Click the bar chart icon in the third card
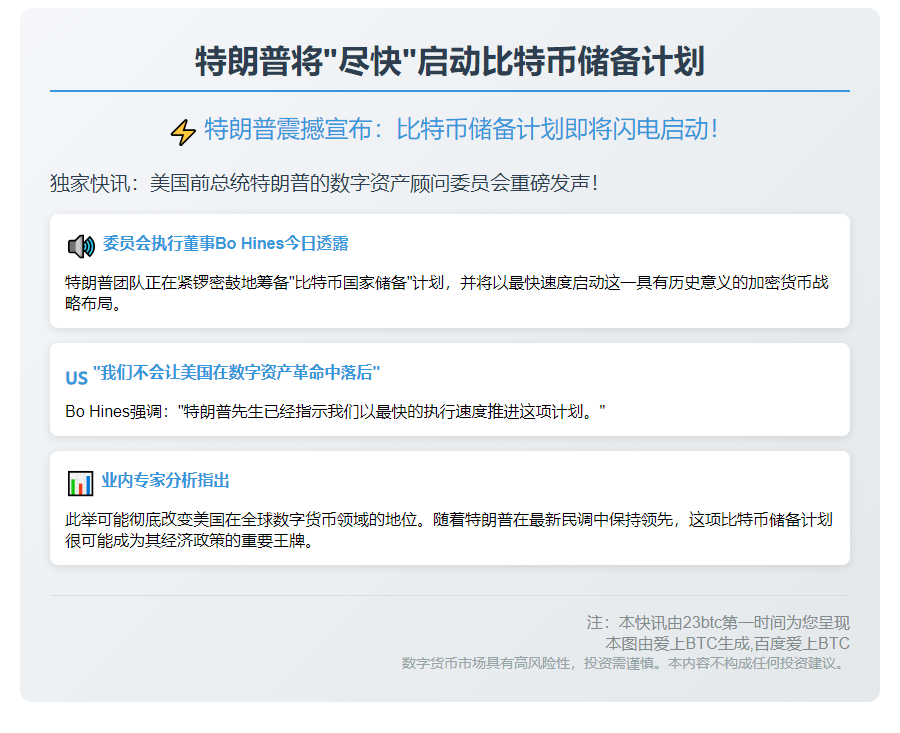Viewport: 900px width, 733px height. click(x=80, y=483)
